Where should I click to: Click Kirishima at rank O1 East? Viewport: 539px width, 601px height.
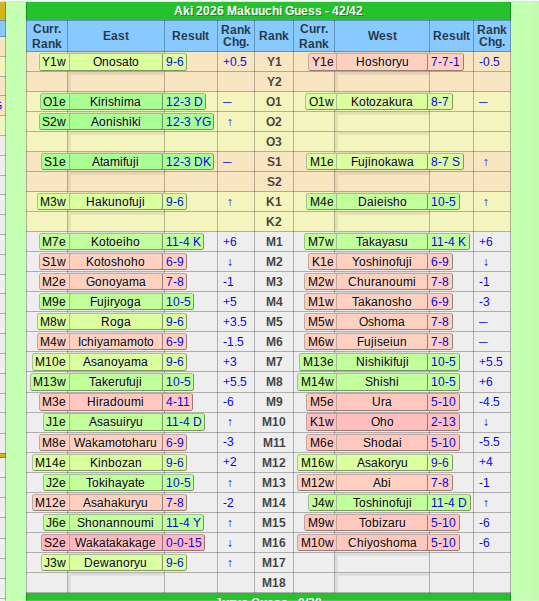116,102
